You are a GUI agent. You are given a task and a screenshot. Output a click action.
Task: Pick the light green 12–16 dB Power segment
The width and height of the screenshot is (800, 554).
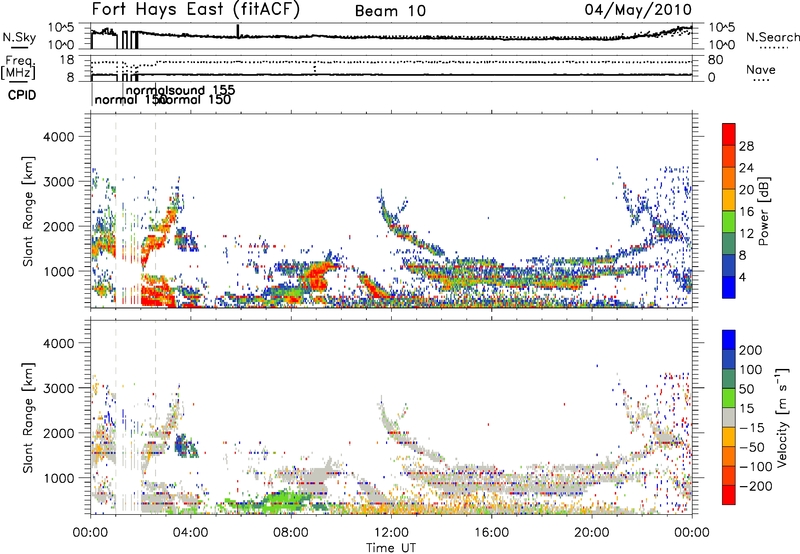point(729,222)
